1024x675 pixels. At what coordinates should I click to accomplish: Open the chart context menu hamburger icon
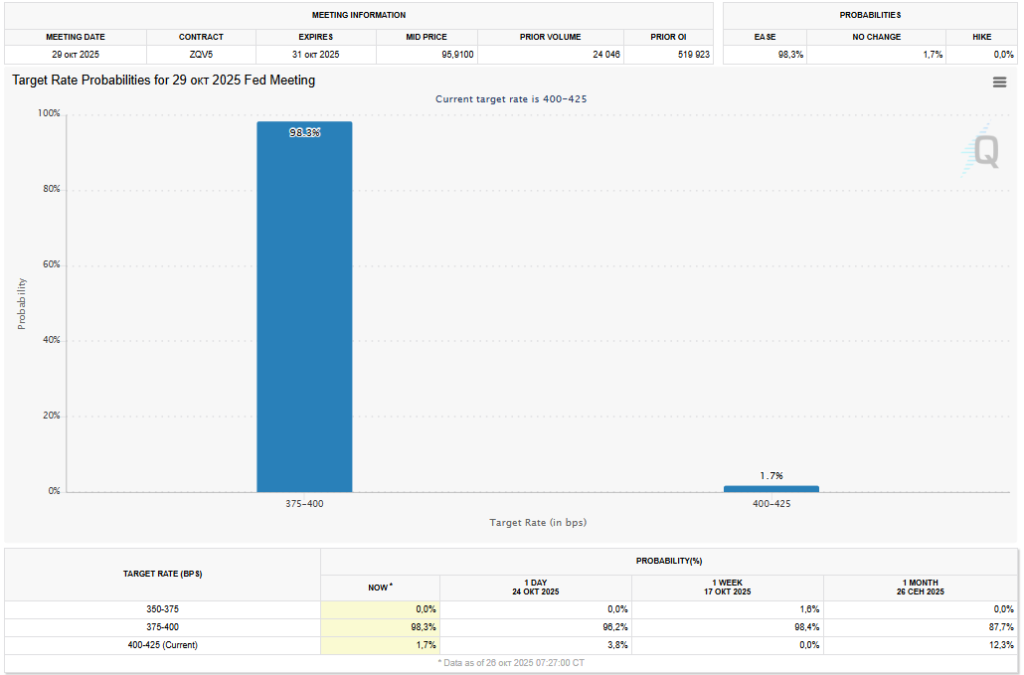[x=999, y=82]
